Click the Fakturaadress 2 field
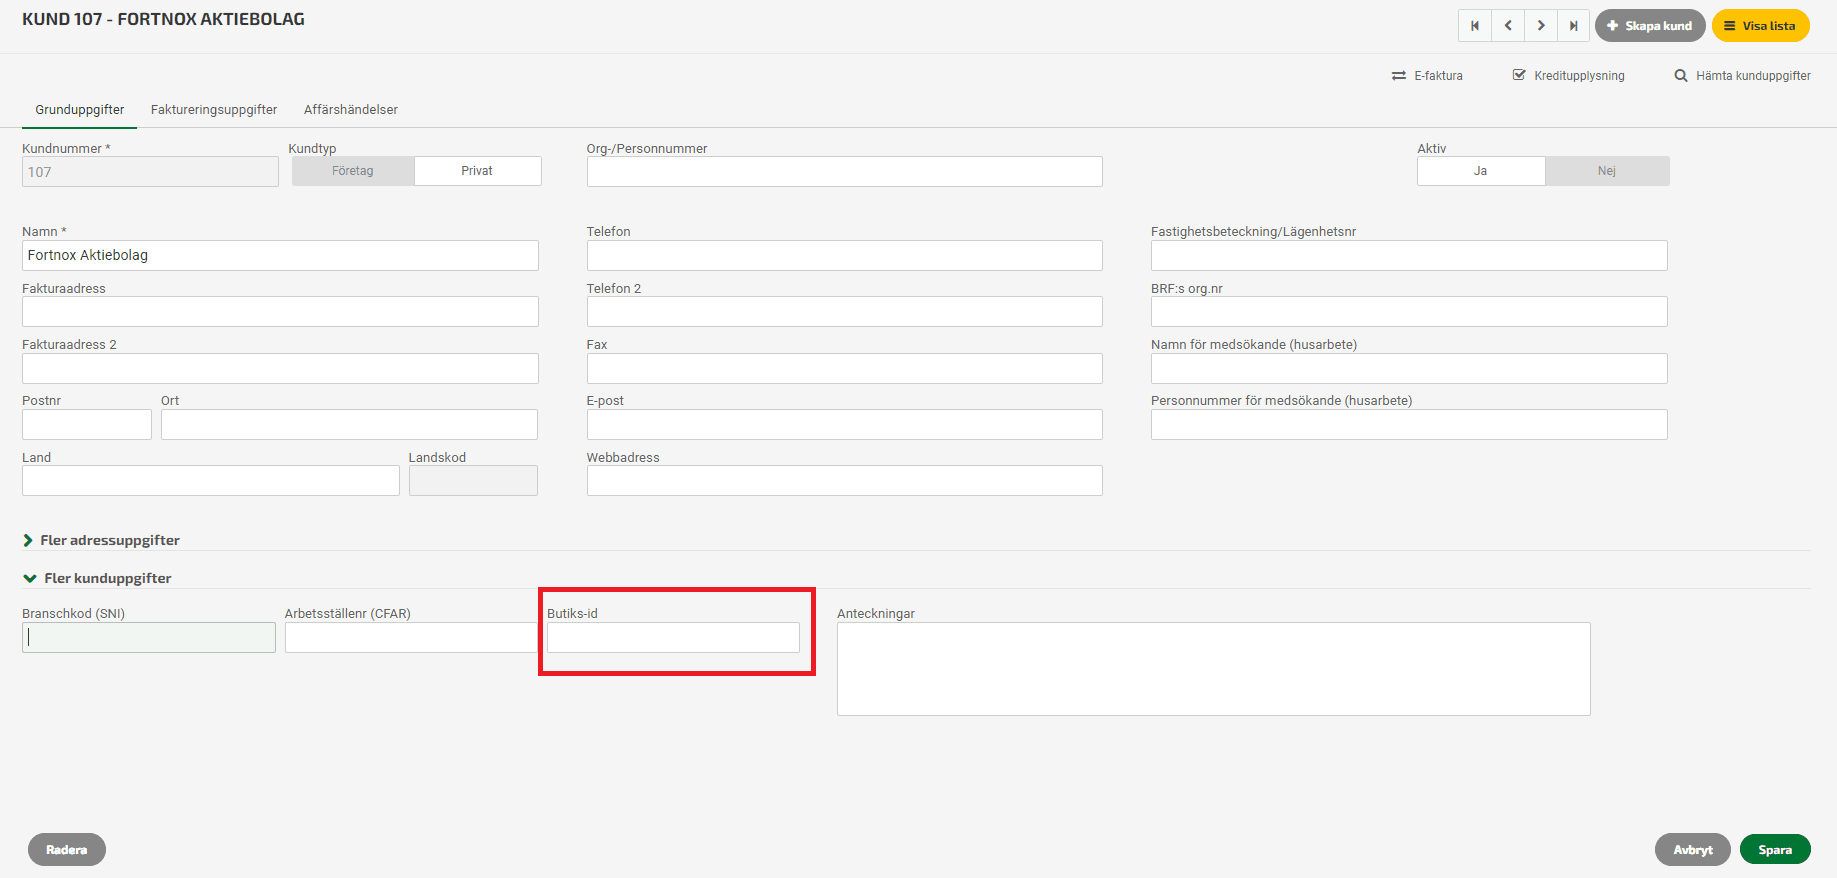This screenshot has height=878, width=1837. [x=280, y=368]
